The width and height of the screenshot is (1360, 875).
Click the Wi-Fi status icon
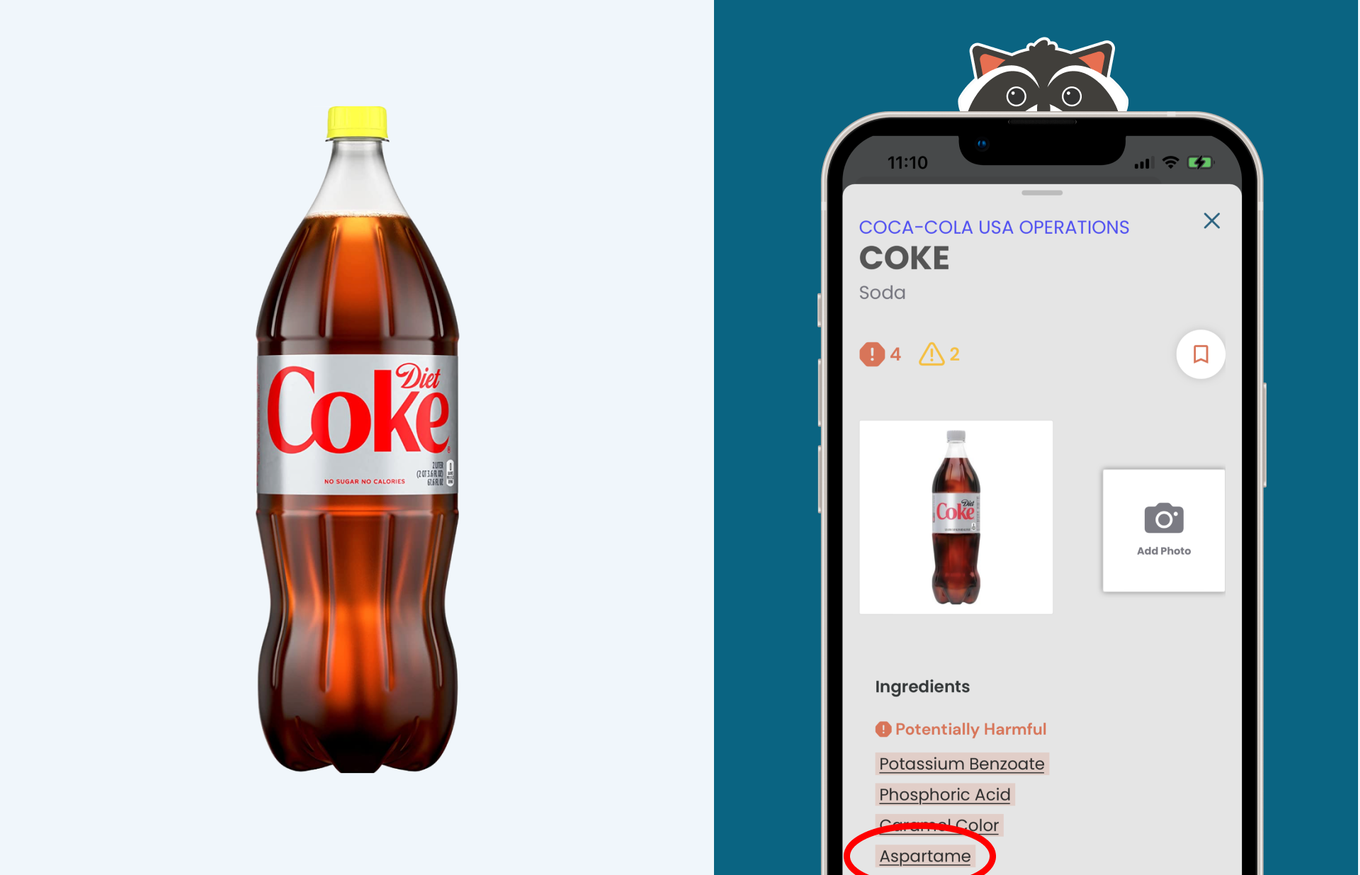pos(1170,162)
